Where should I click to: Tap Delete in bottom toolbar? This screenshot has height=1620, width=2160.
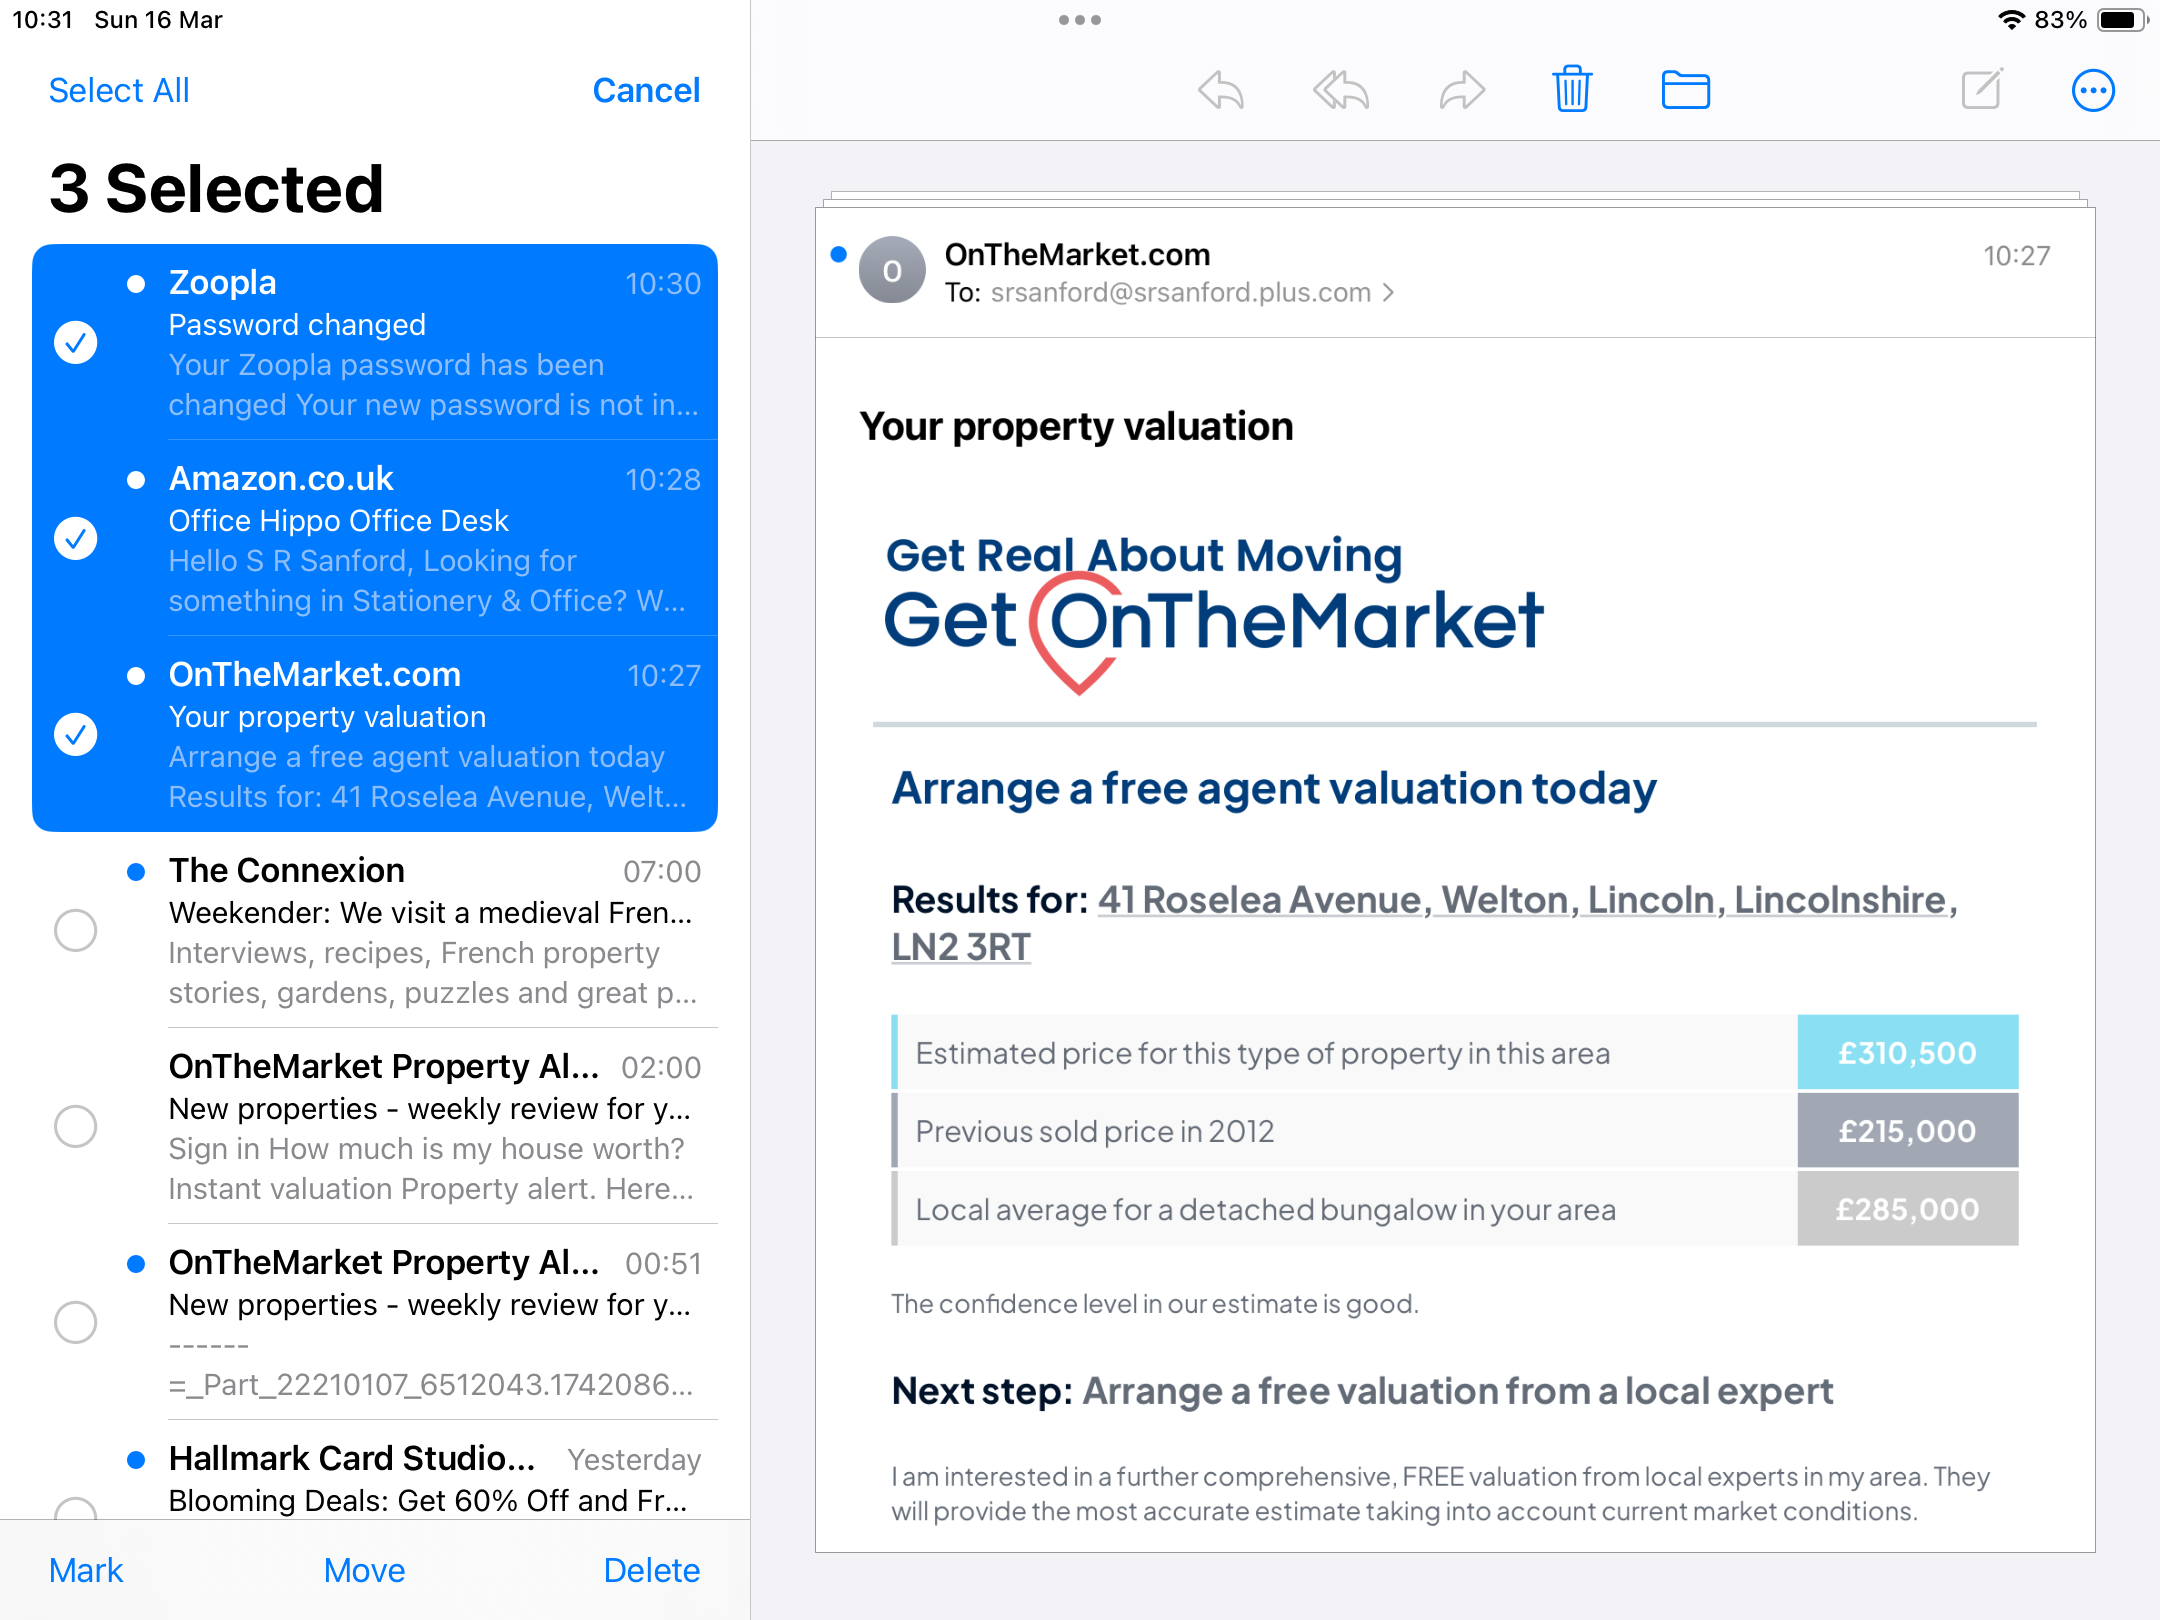pyautogui.click(x=651, y=1570)
